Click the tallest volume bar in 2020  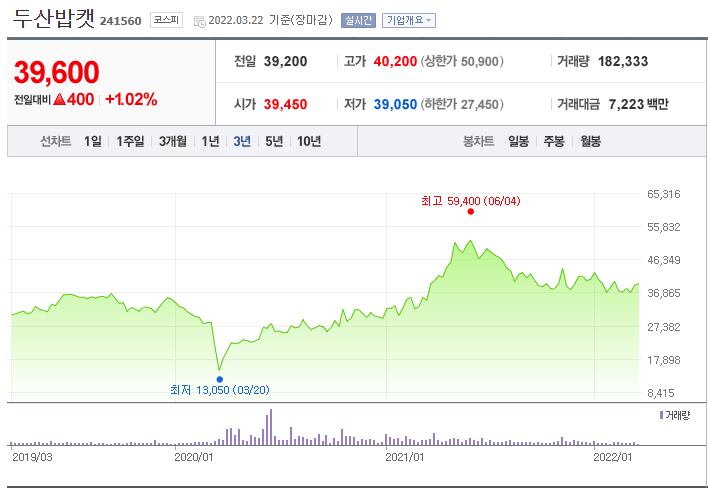pyautogui.click(x=271, y=427)
